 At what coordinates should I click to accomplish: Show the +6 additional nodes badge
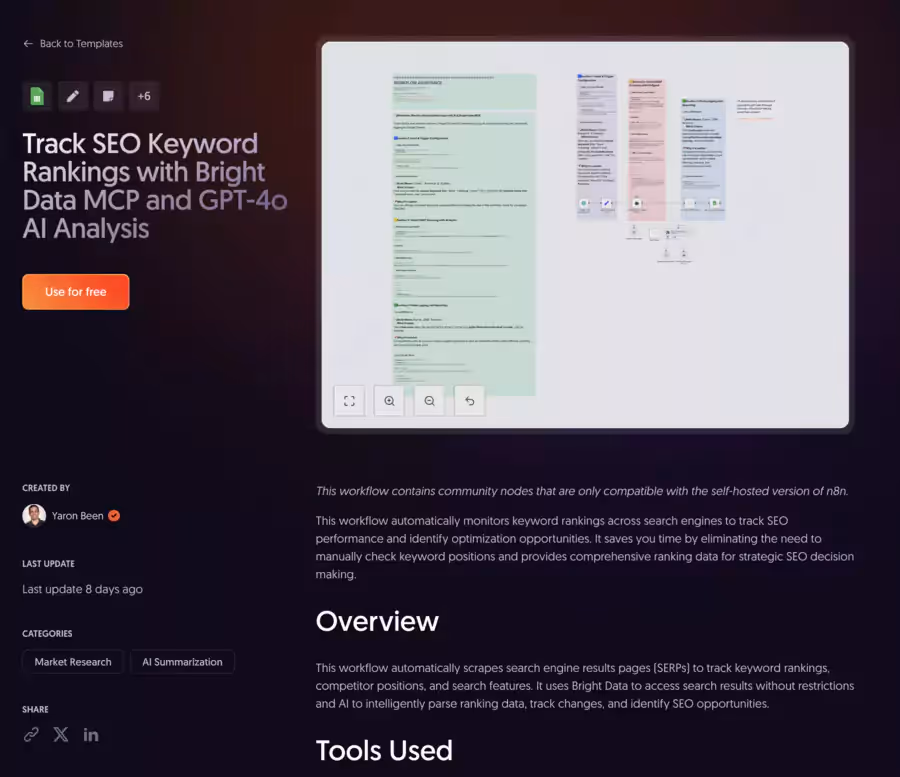[144, 96]
